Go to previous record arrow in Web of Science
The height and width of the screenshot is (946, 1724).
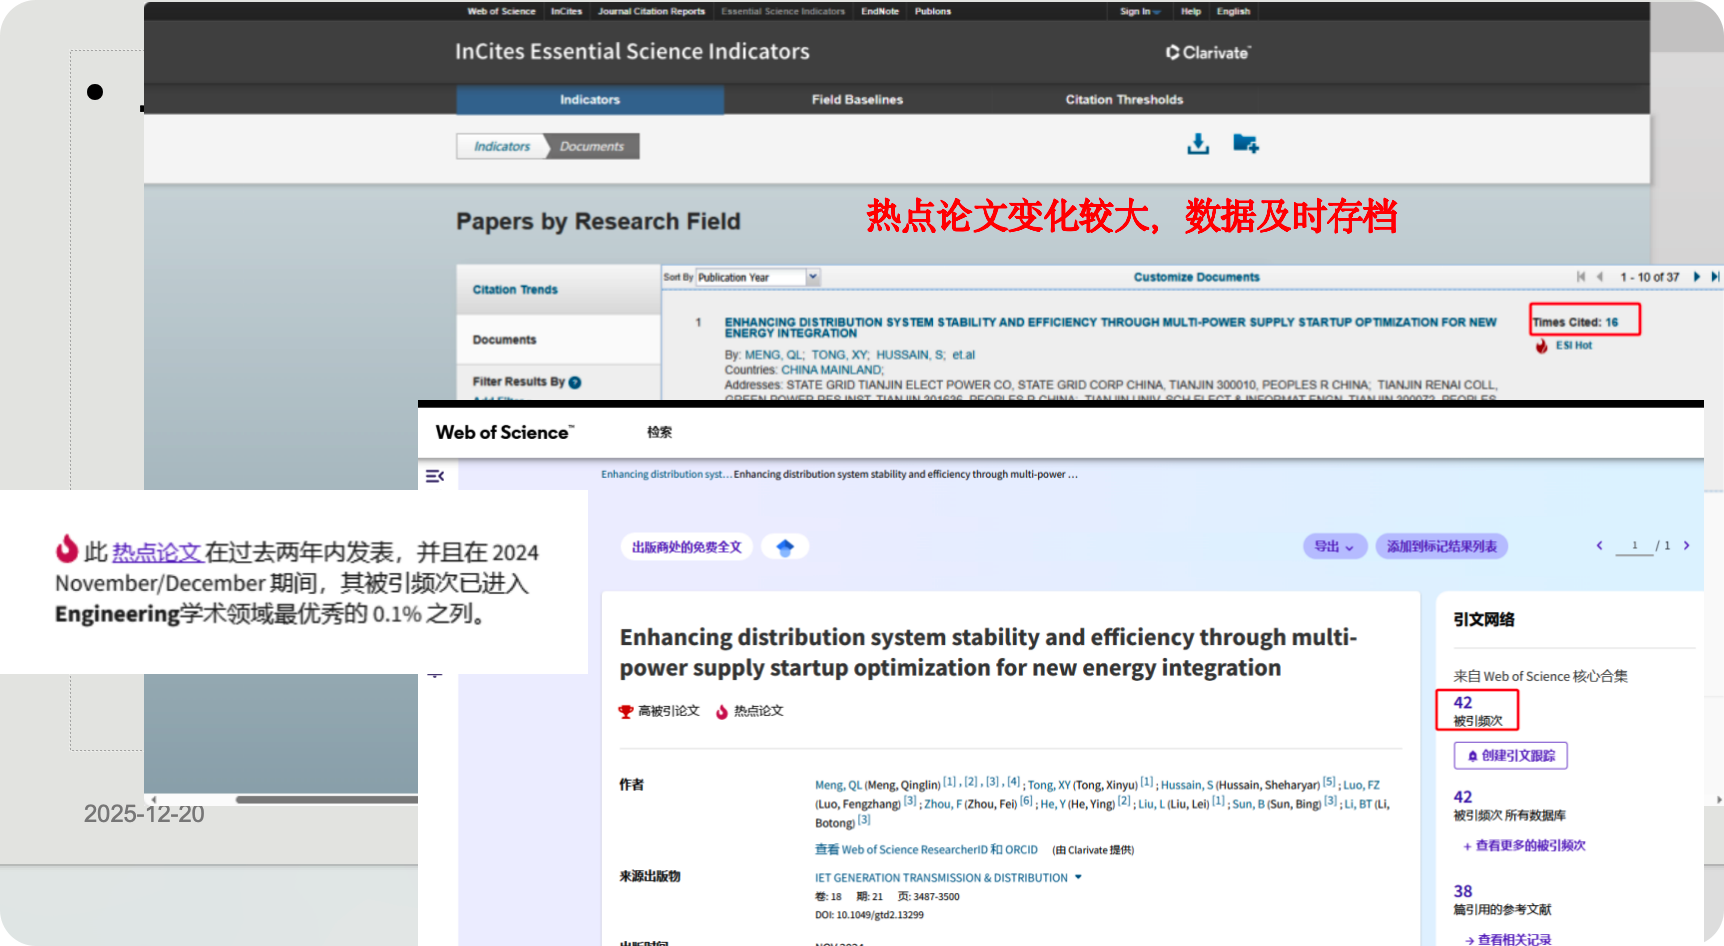coord(1599,546)
